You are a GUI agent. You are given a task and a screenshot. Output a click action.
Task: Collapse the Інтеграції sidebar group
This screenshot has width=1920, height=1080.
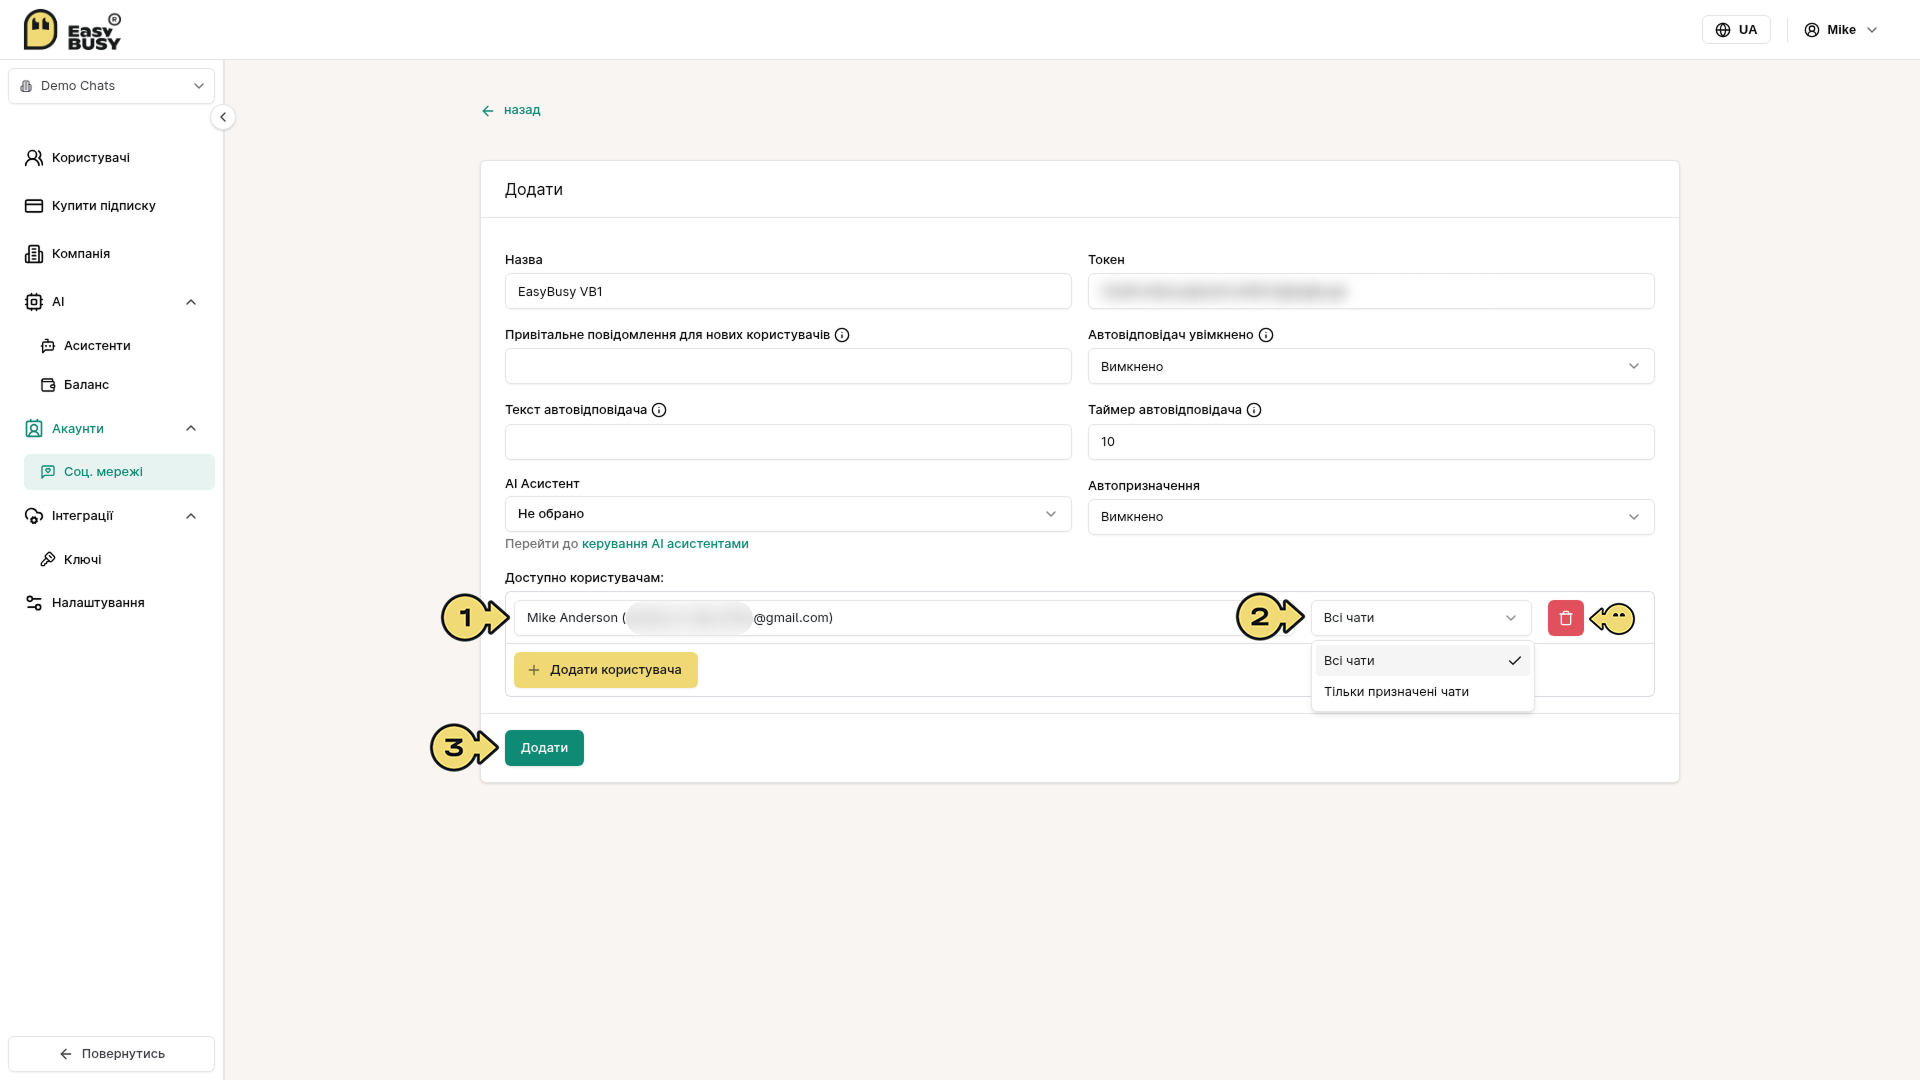click(x=191, y=516)
